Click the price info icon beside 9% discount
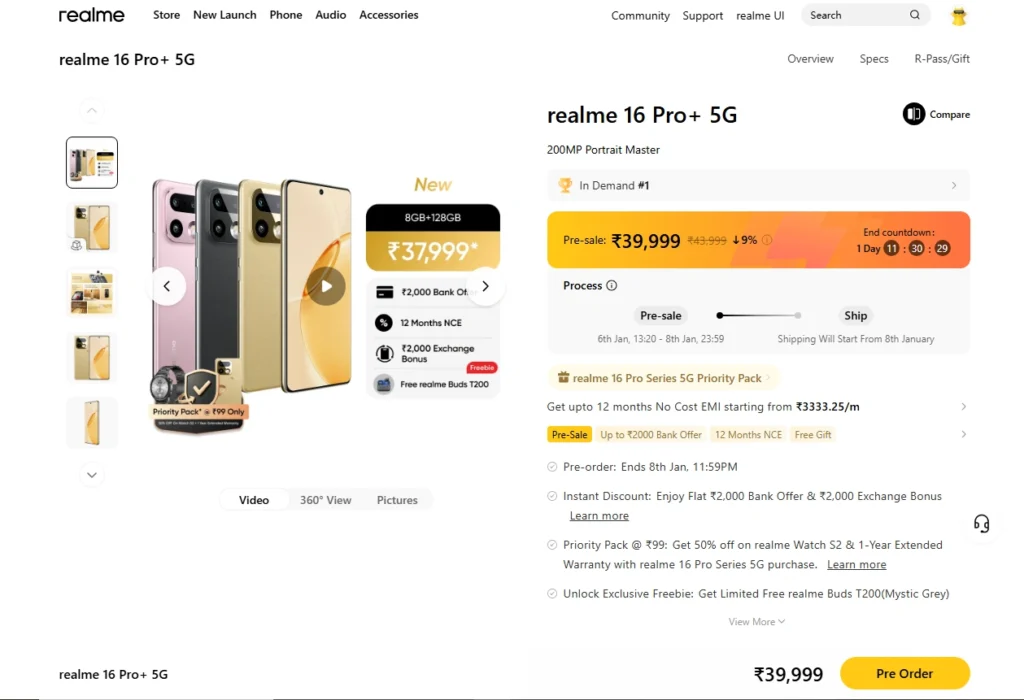The width and height of the screenshot is (1024, 700). 767,240
